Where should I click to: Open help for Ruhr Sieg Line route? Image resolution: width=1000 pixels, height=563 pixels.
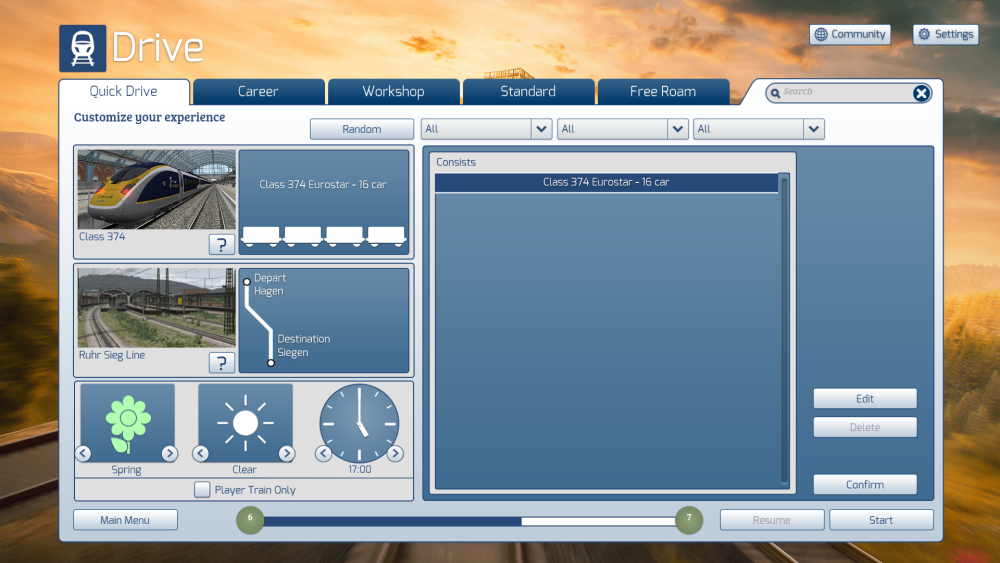[221, 363]
